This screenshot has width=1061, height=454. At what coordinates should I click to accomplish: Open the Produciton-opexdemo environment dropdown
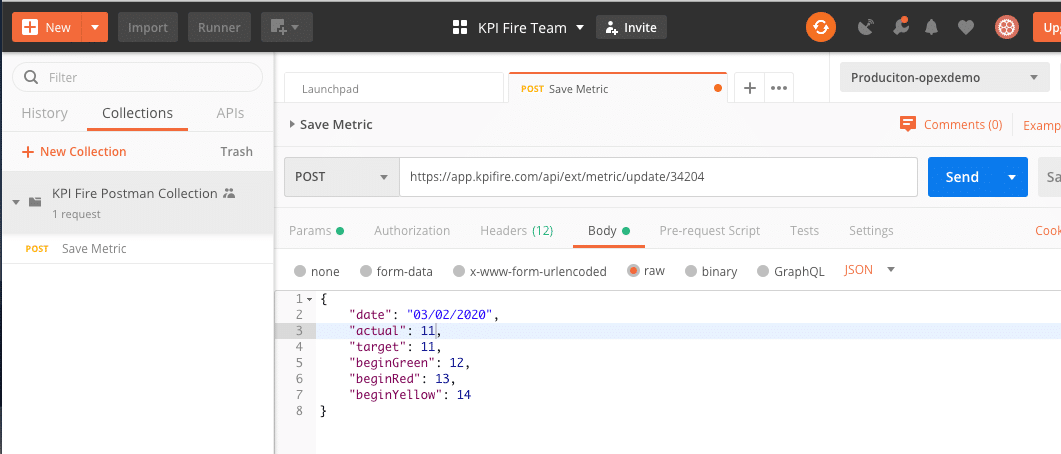click(943, 78)
